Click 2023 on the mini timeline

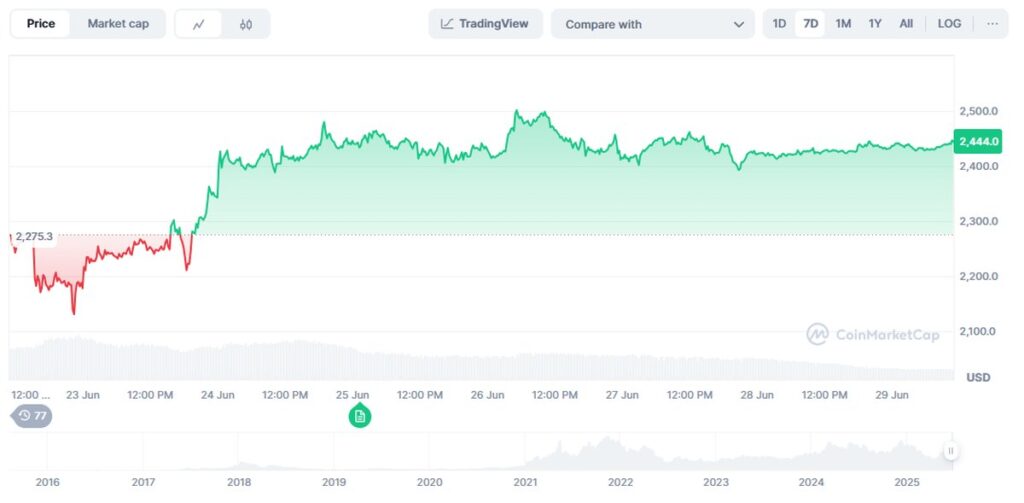(716, 482)
